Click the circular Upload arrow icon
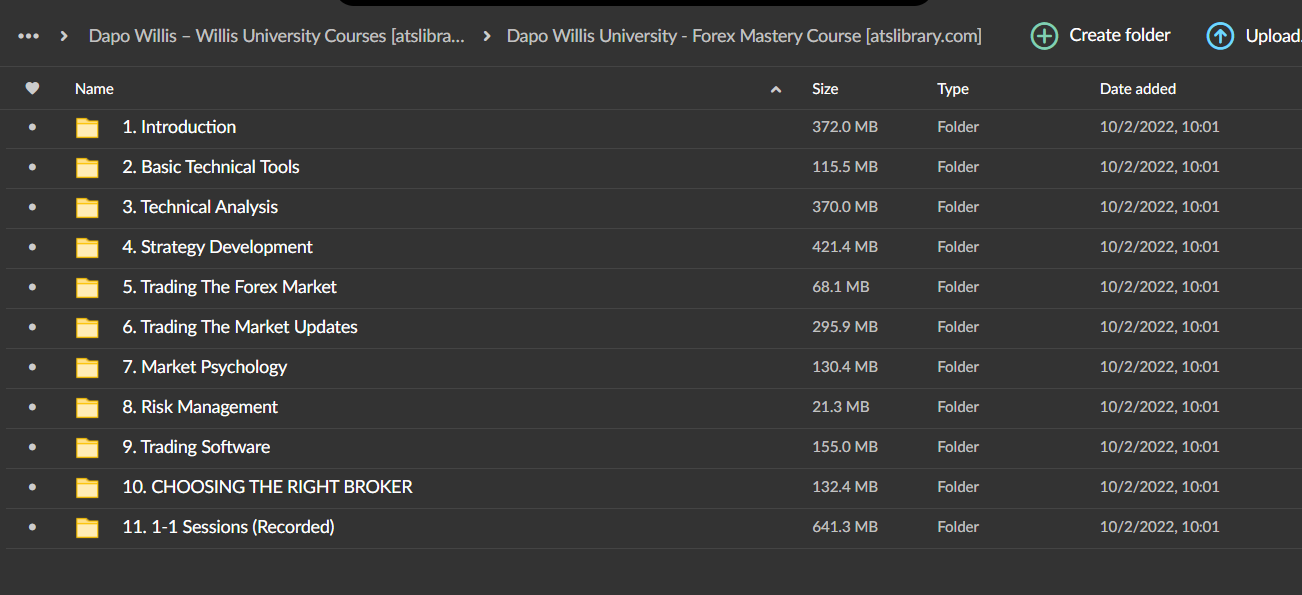 [x=1220, y=35]
